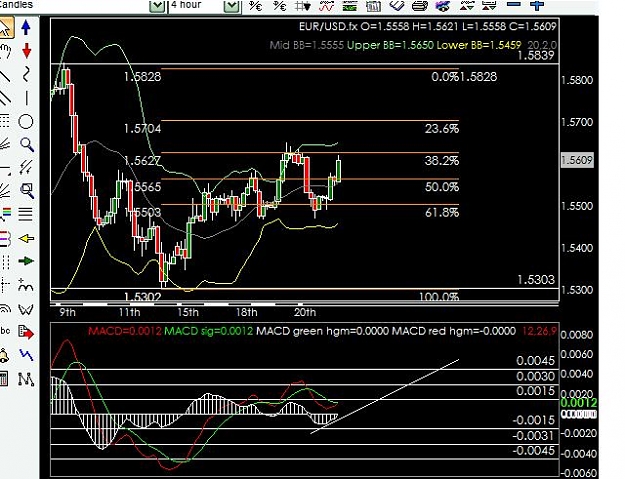625x479 pixels.
Task: Click the MACD 12,26,9 parameters text
Action: [x=539, y=331]
